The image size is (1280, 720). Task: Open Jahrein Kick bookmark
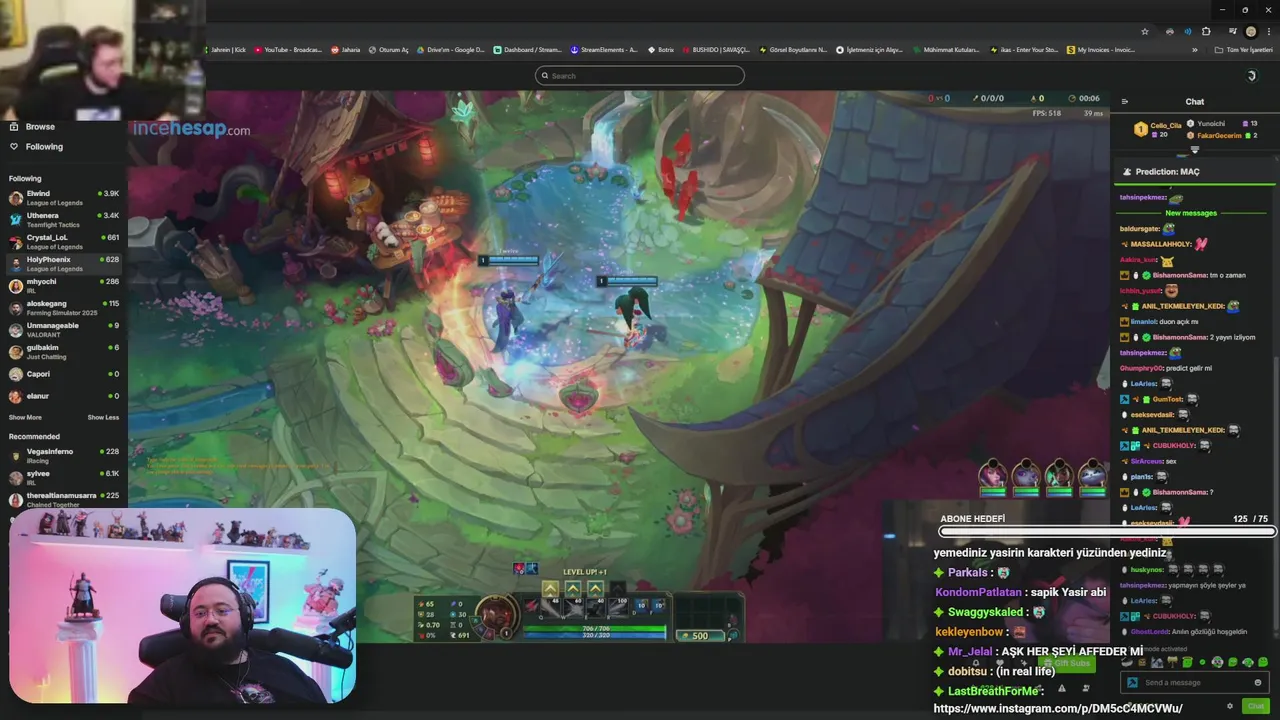pyautogui.click(x=227, y=50)
